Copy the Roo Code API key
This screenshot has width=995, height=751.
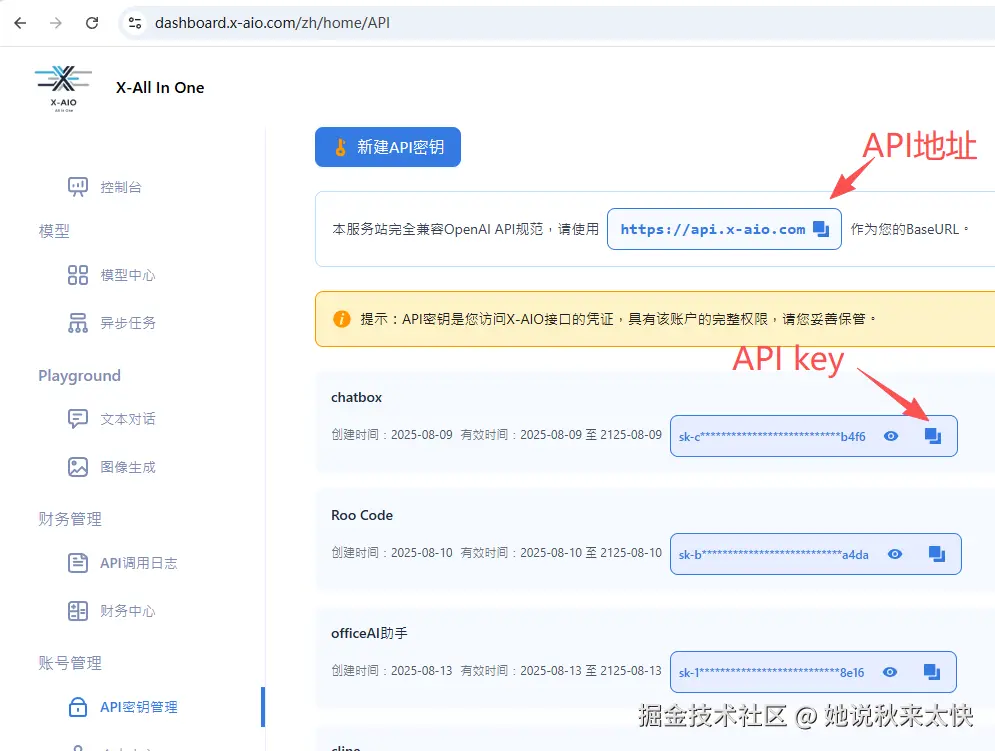(937, 554)
